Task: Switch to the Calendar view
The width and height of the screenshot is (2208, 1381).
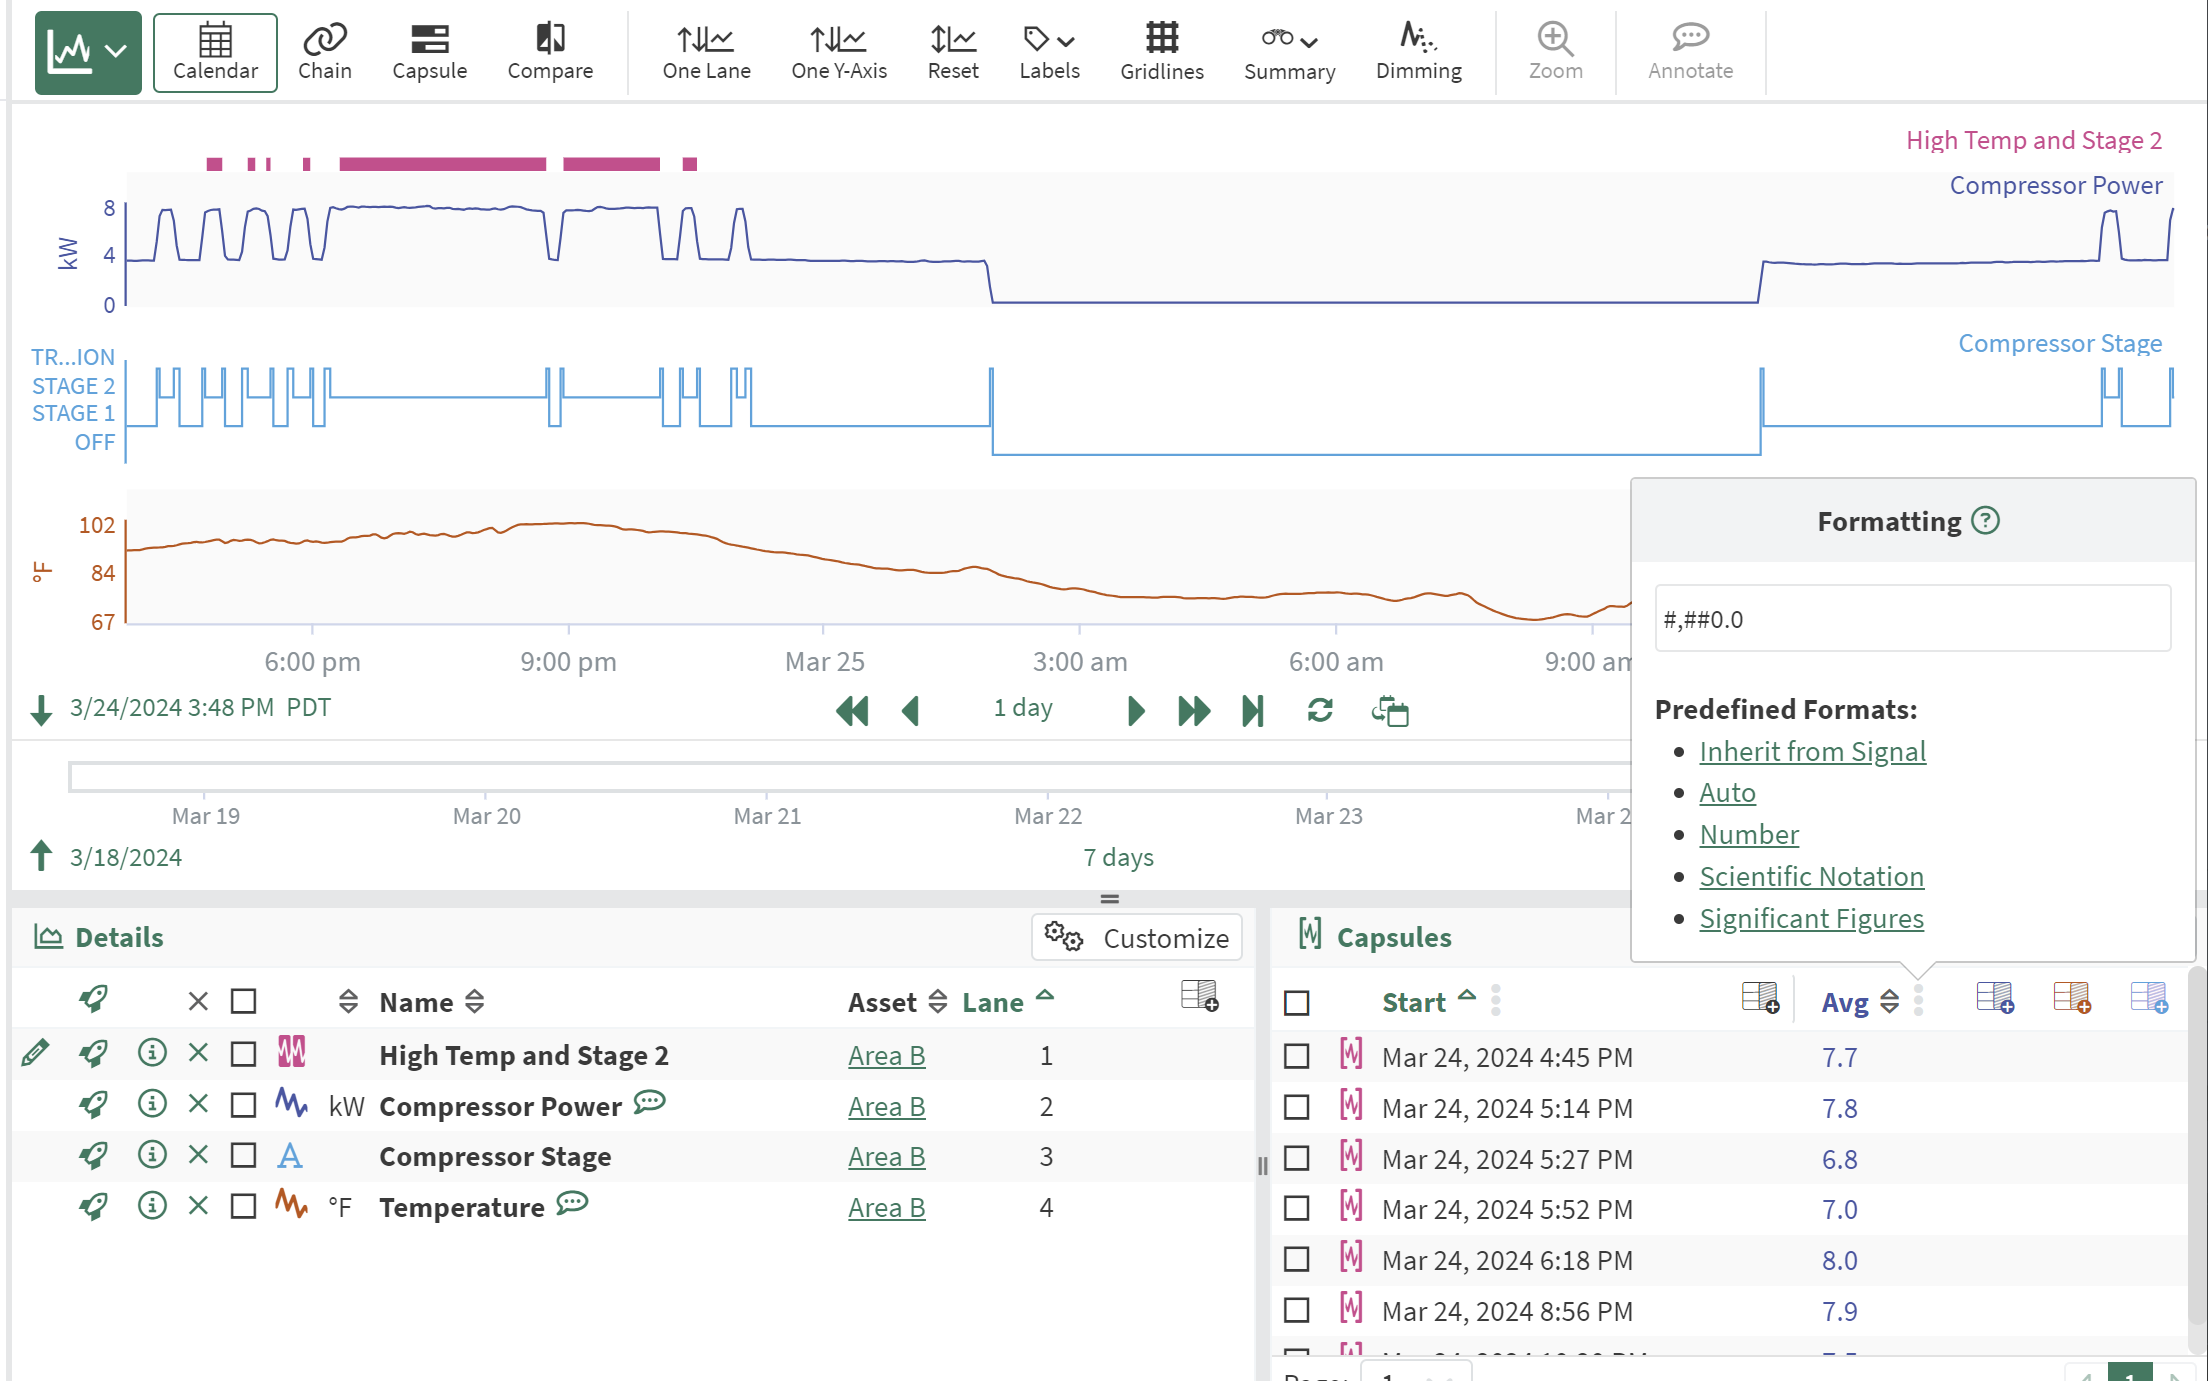Action: pyautogui.click(x=215, y=52)
